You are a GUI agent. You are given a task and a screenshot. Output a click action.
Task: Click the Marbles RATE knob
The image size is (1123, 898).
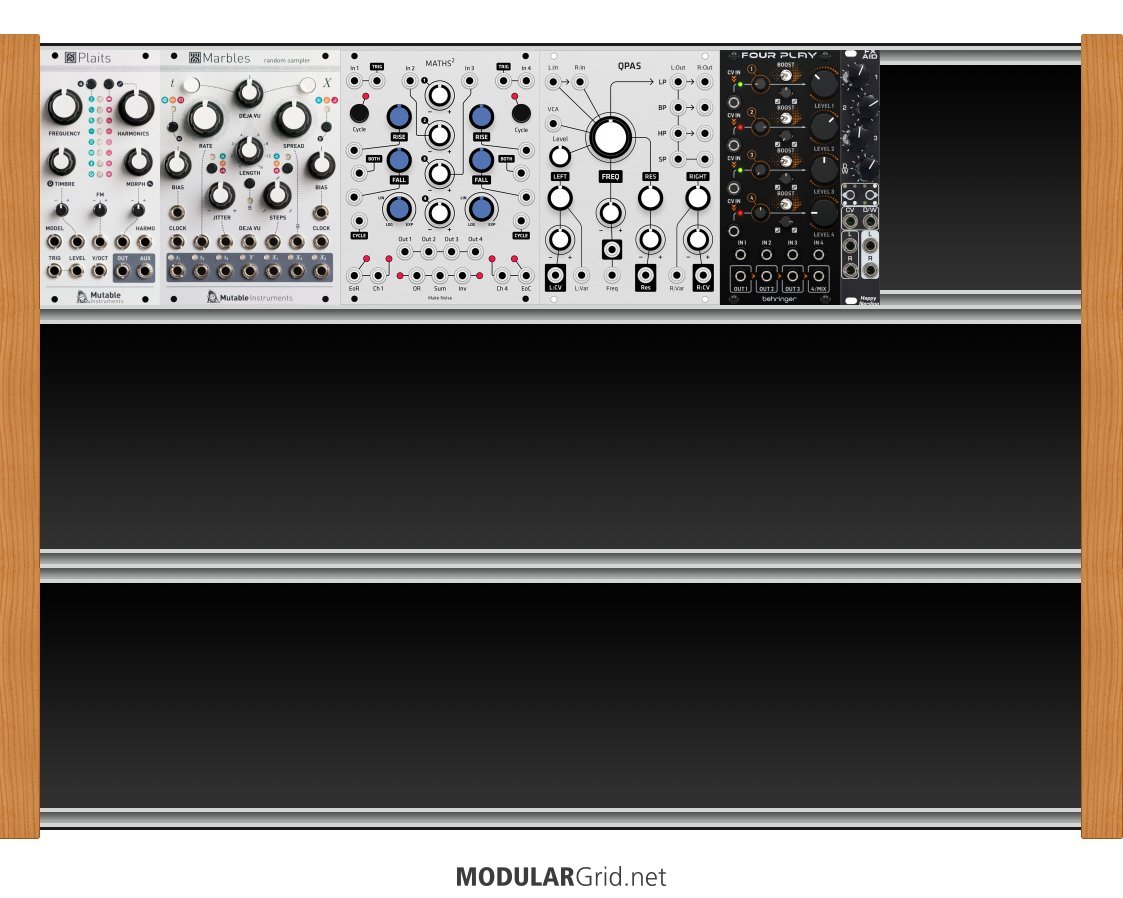click(x=206, y=120)
